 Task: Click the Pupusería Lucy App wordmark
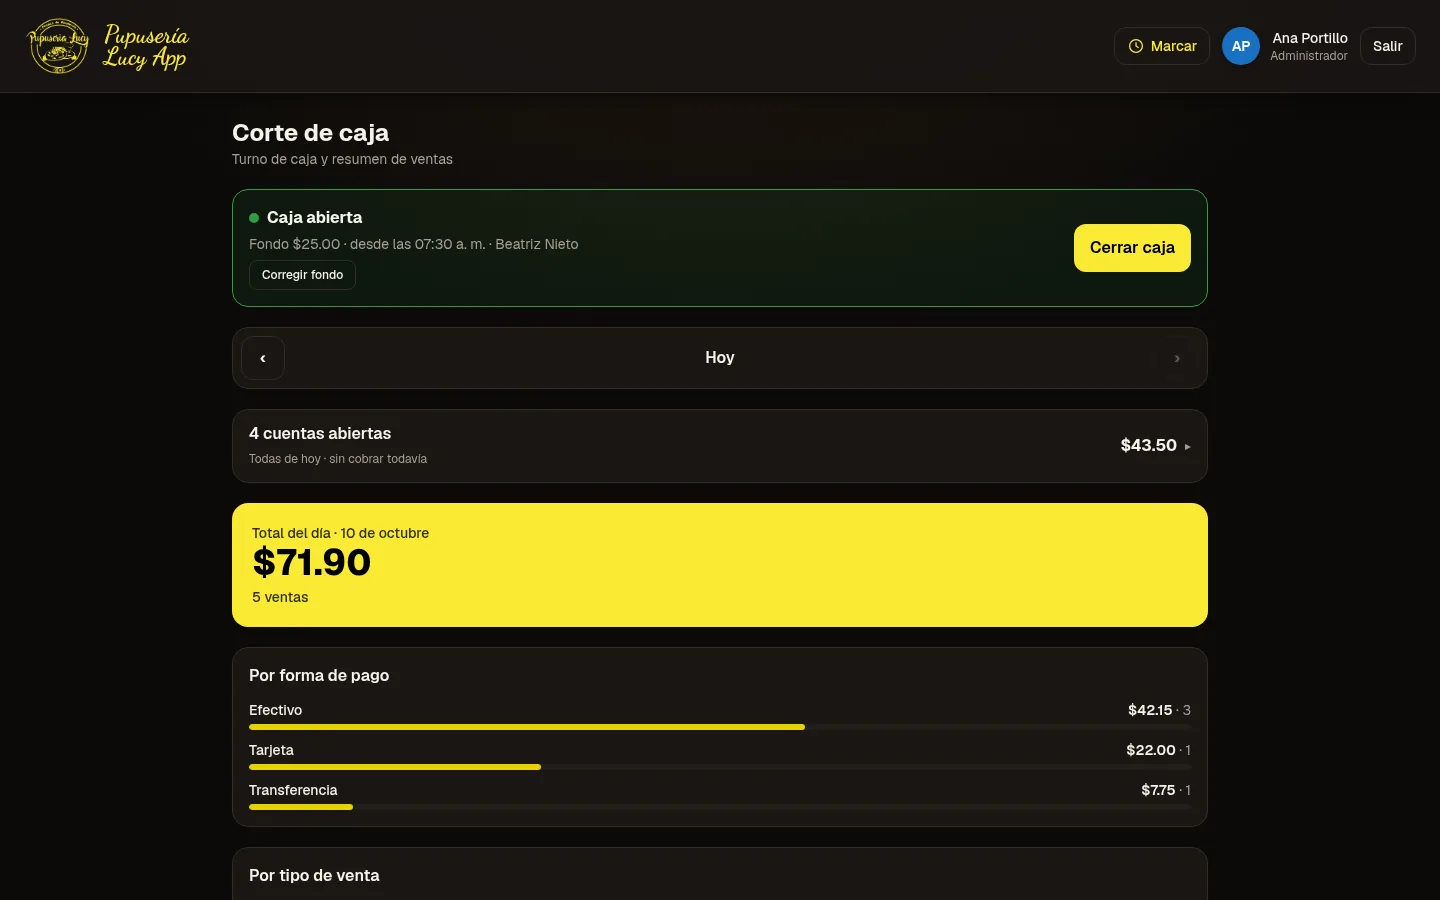click(146, 47)
